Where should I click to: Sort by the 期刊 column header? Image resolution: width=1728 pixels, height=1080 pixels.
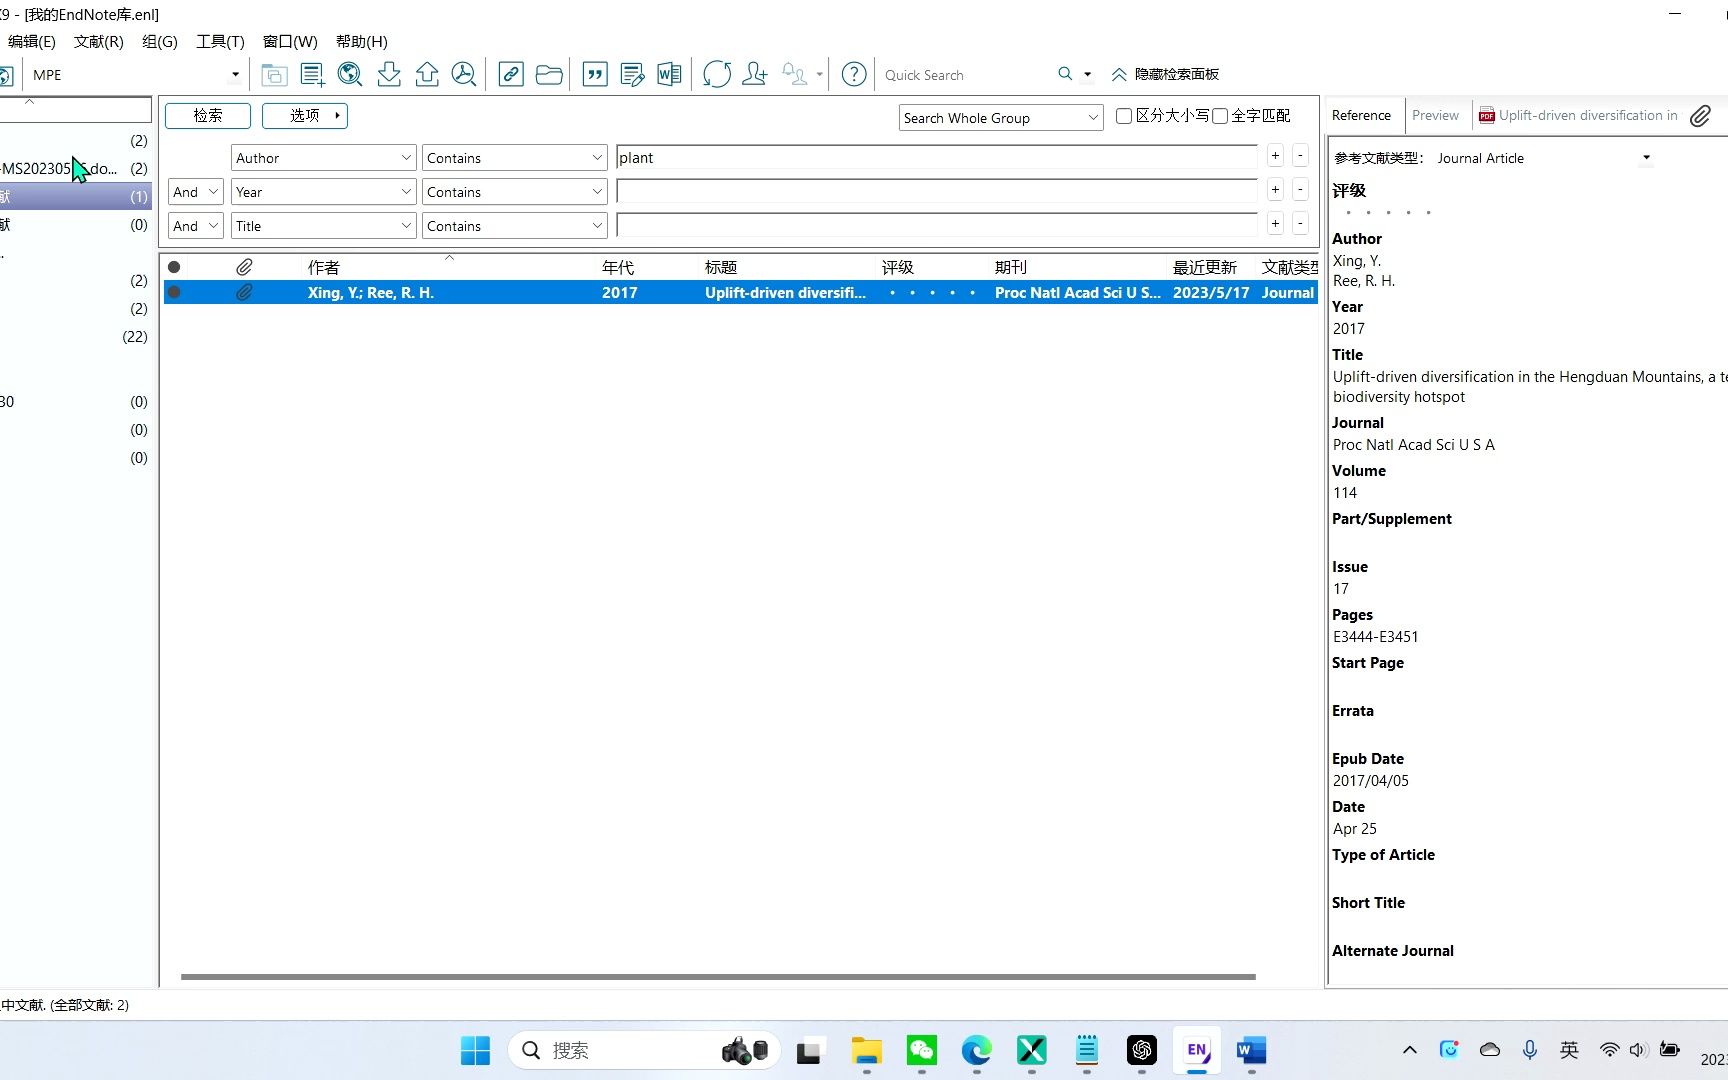[1011, 267]
